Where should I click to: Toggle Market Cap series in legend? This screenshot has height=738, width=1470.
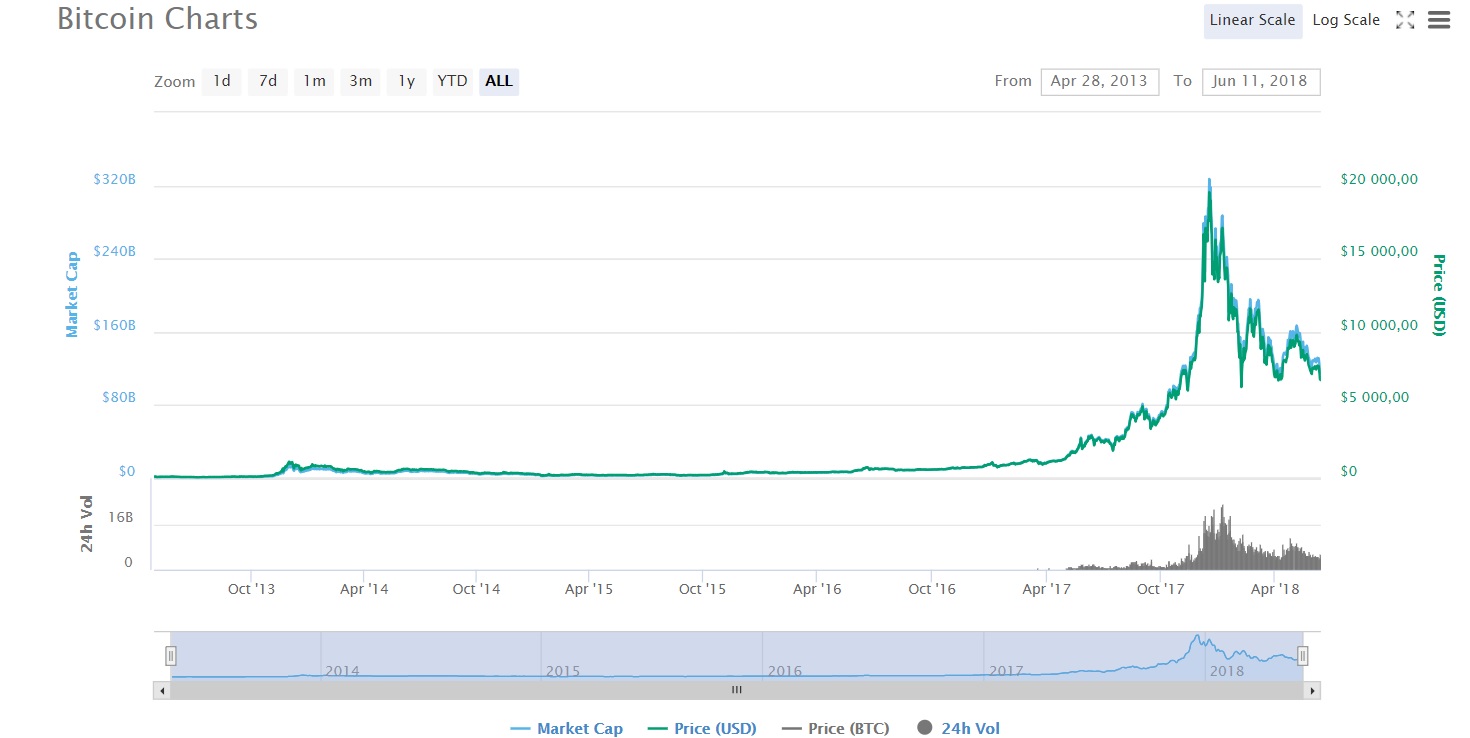(567, 728)
